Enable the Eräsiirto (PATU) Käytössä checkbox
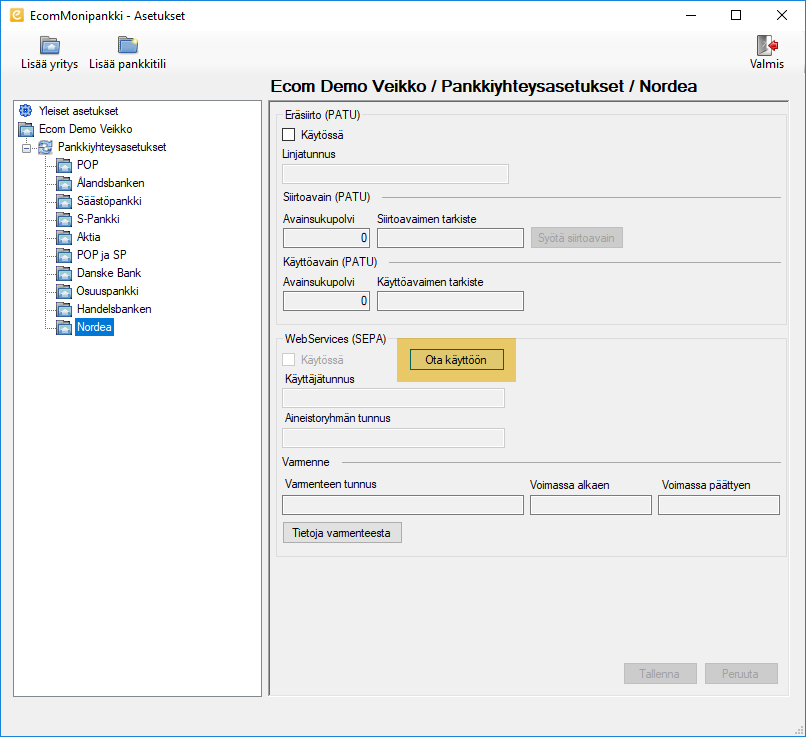The image size is (806, 737). coord(289,135)
